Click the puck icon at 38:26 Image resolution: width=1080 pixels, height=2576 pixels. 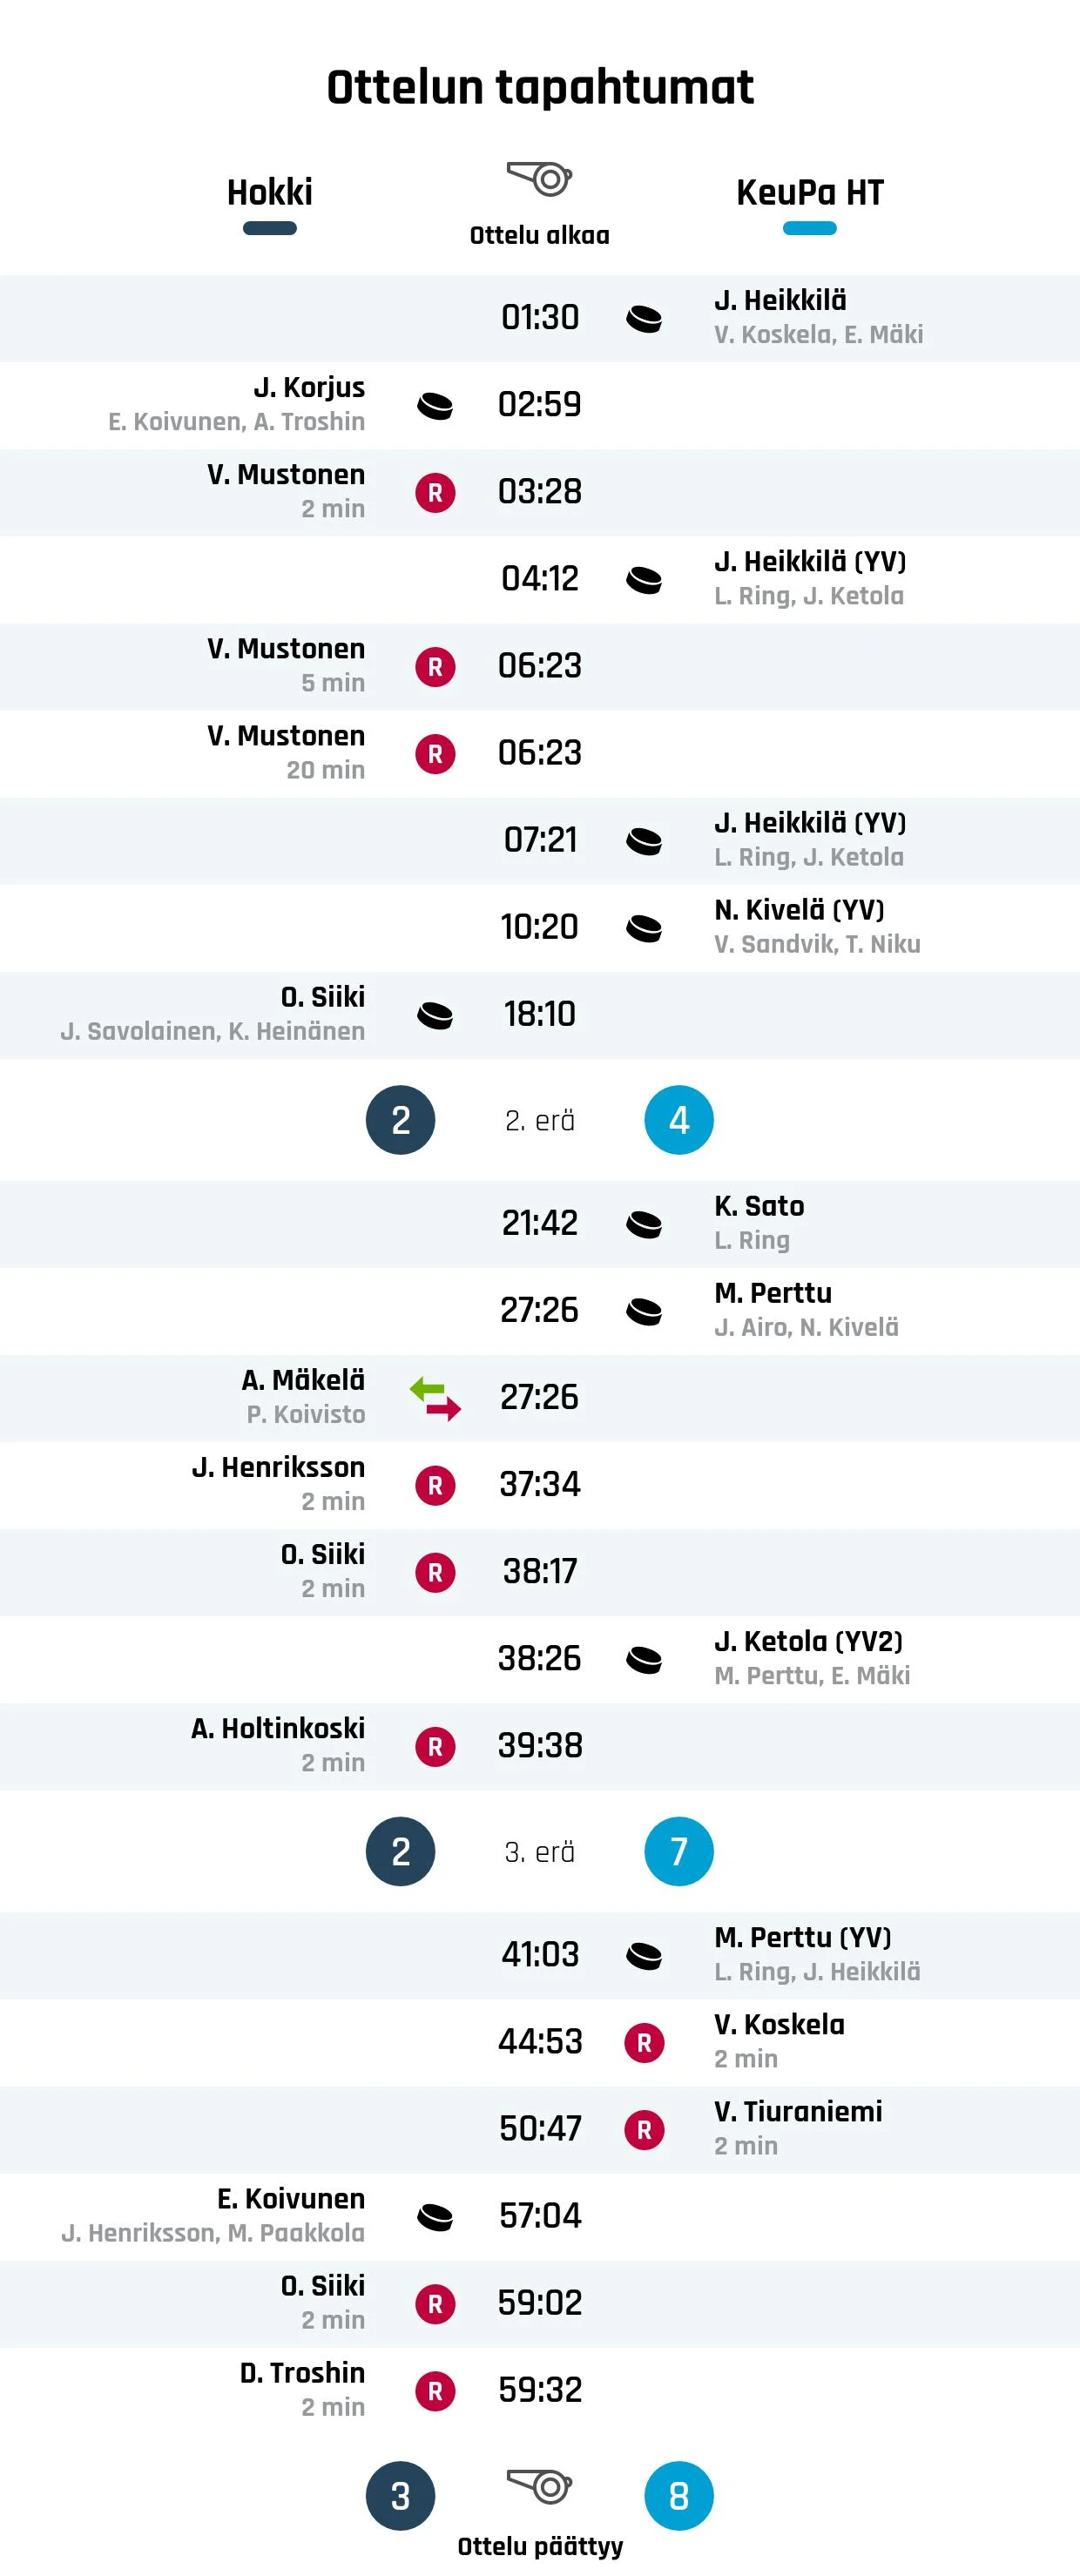(x=644, y=1660)
